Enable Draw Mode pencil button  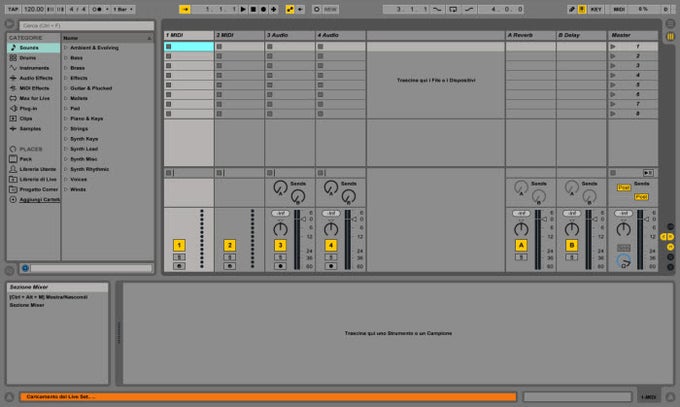point(572,9)
